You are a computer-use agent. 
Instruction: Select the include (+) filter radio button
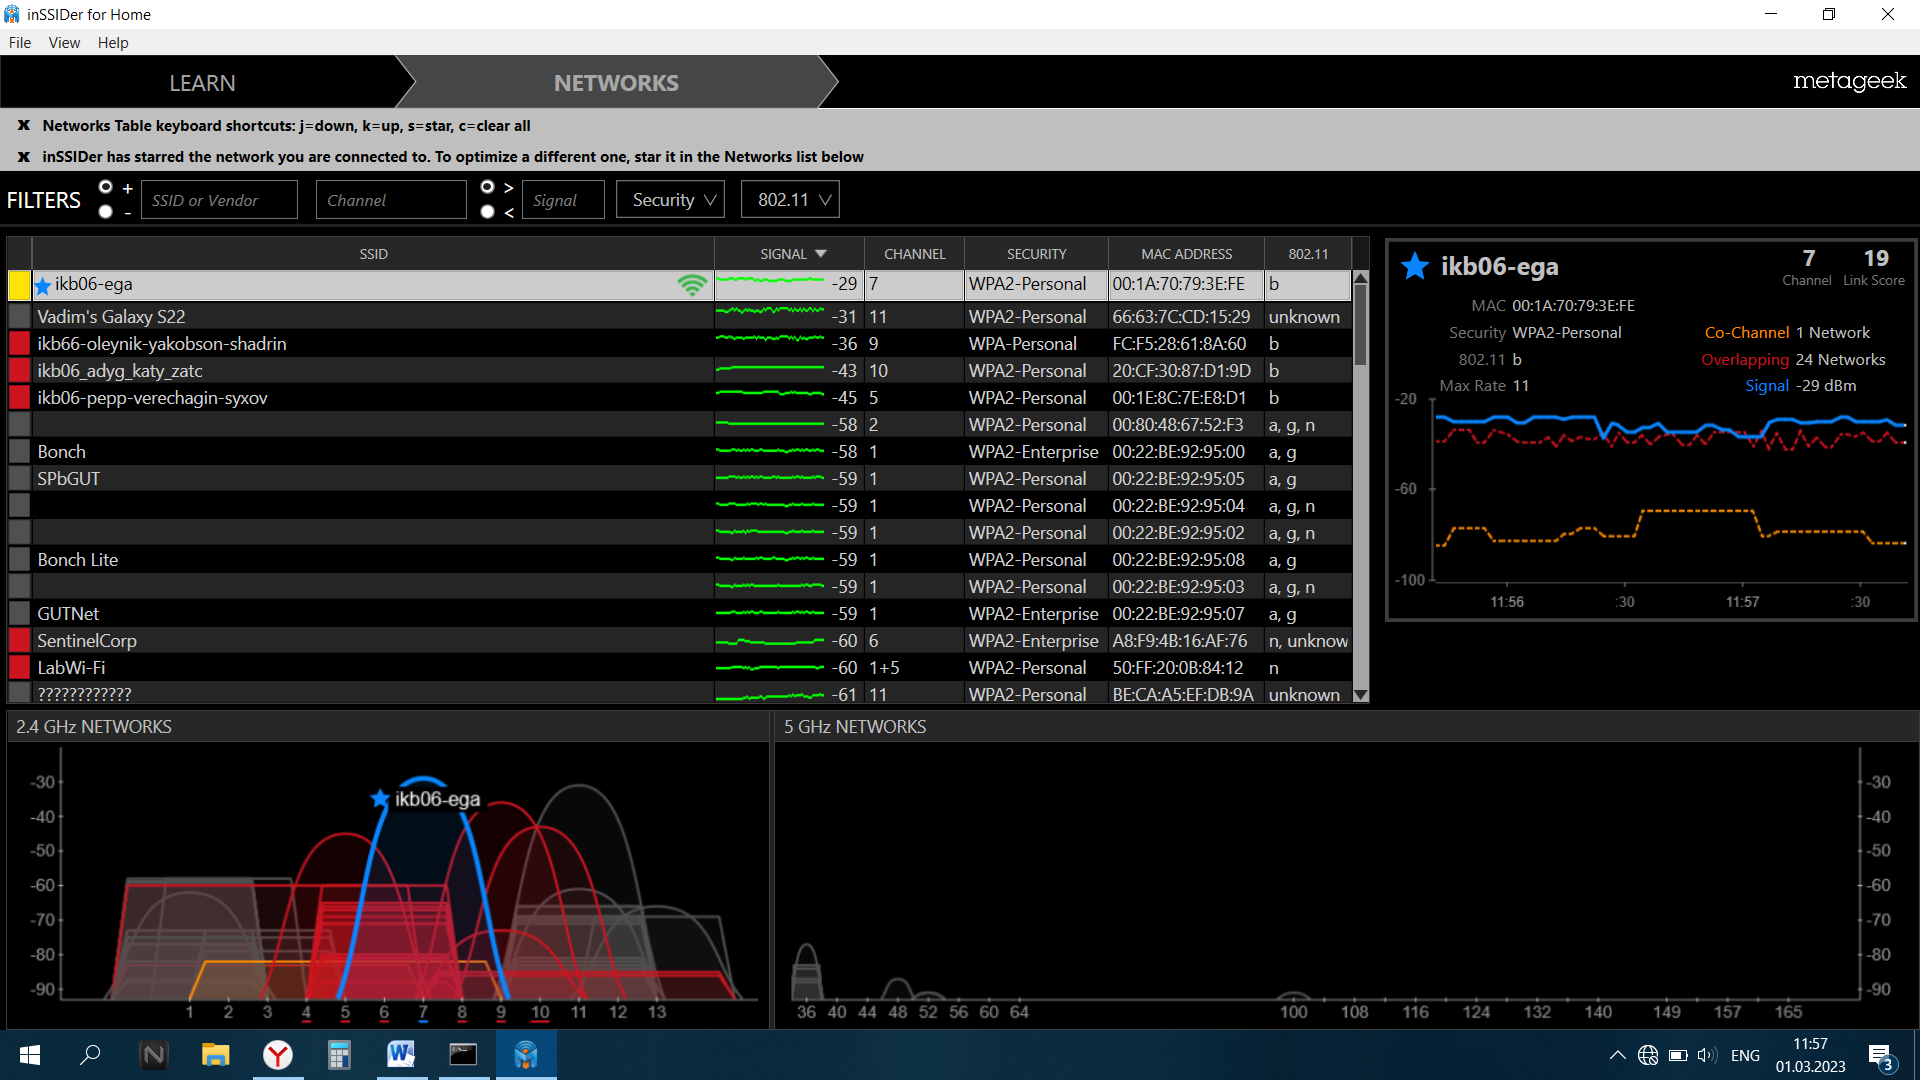[106, 187]
